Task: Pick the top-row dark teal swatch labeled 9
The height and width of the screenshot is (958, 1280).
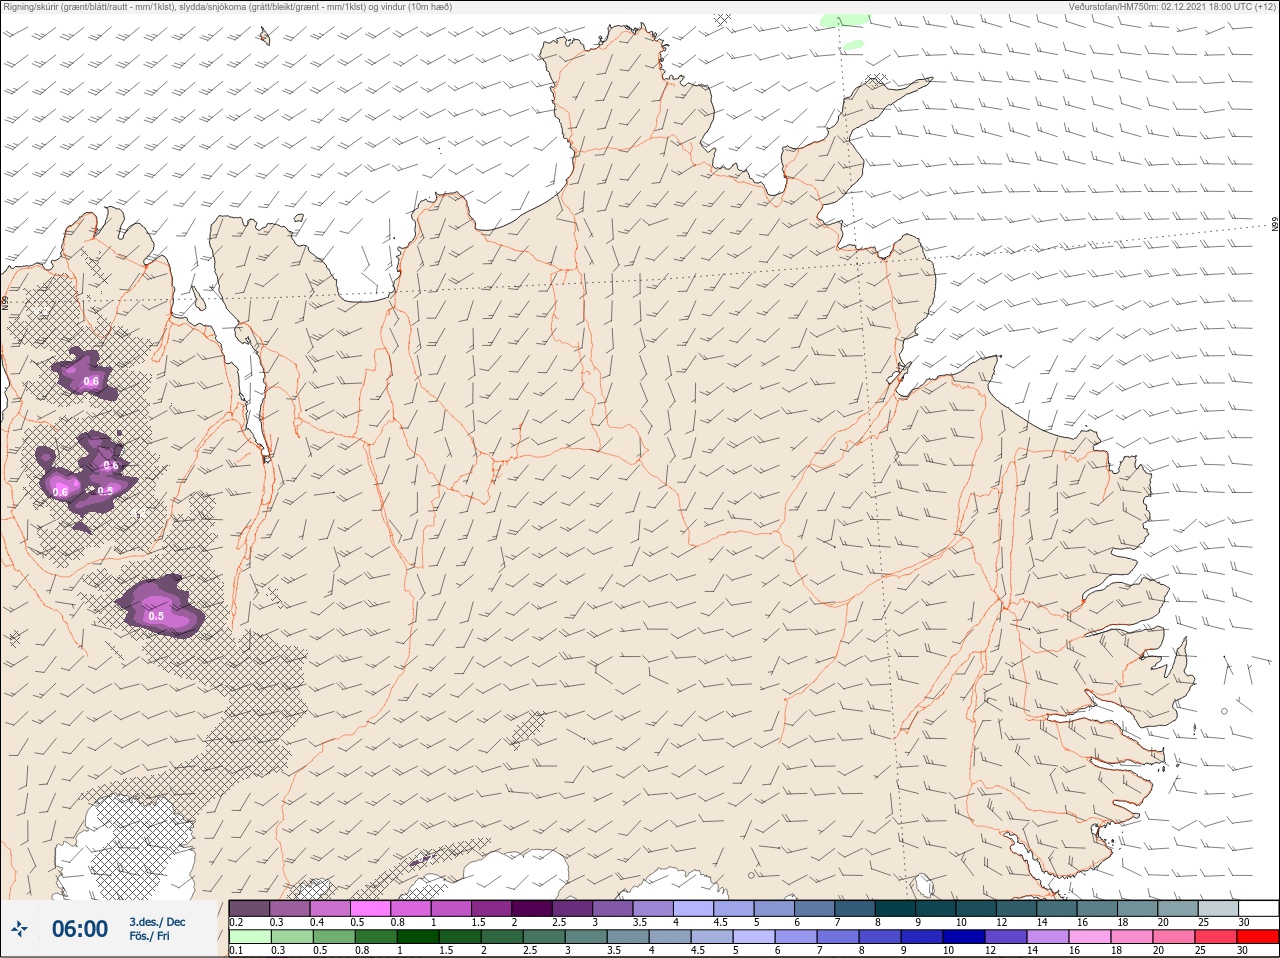Action: click(x=937, y=908)
